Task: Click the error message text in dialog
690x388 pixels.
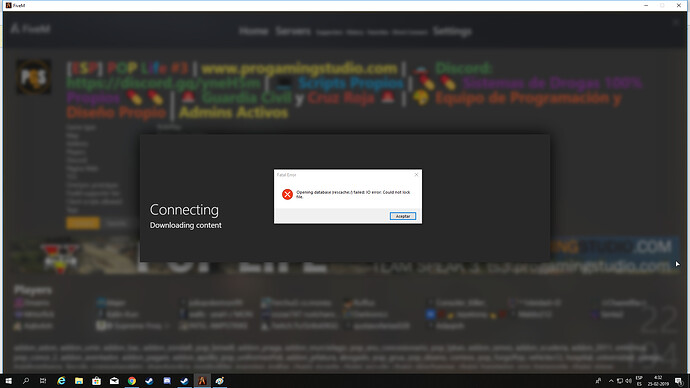Action: (x=353, y=194)
